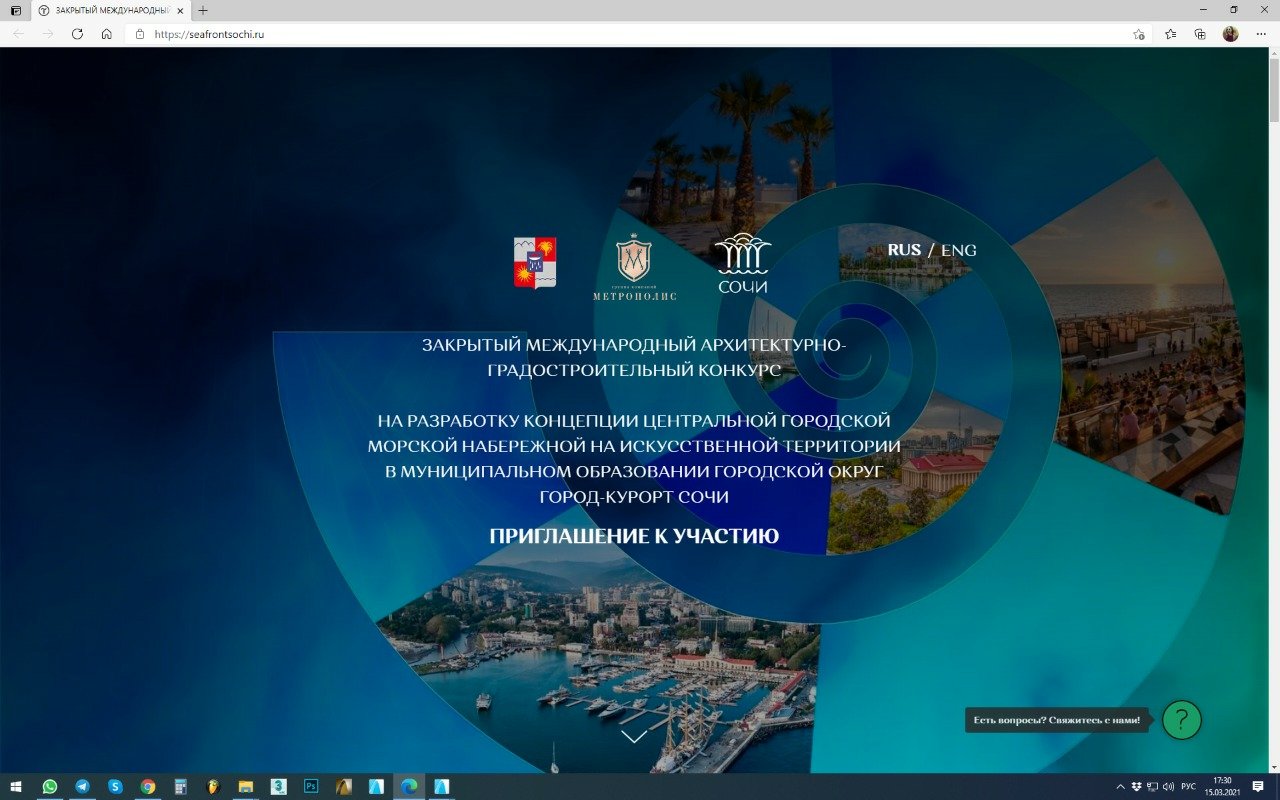
Task: Select the RUS language option
Action: pos(904,250)
